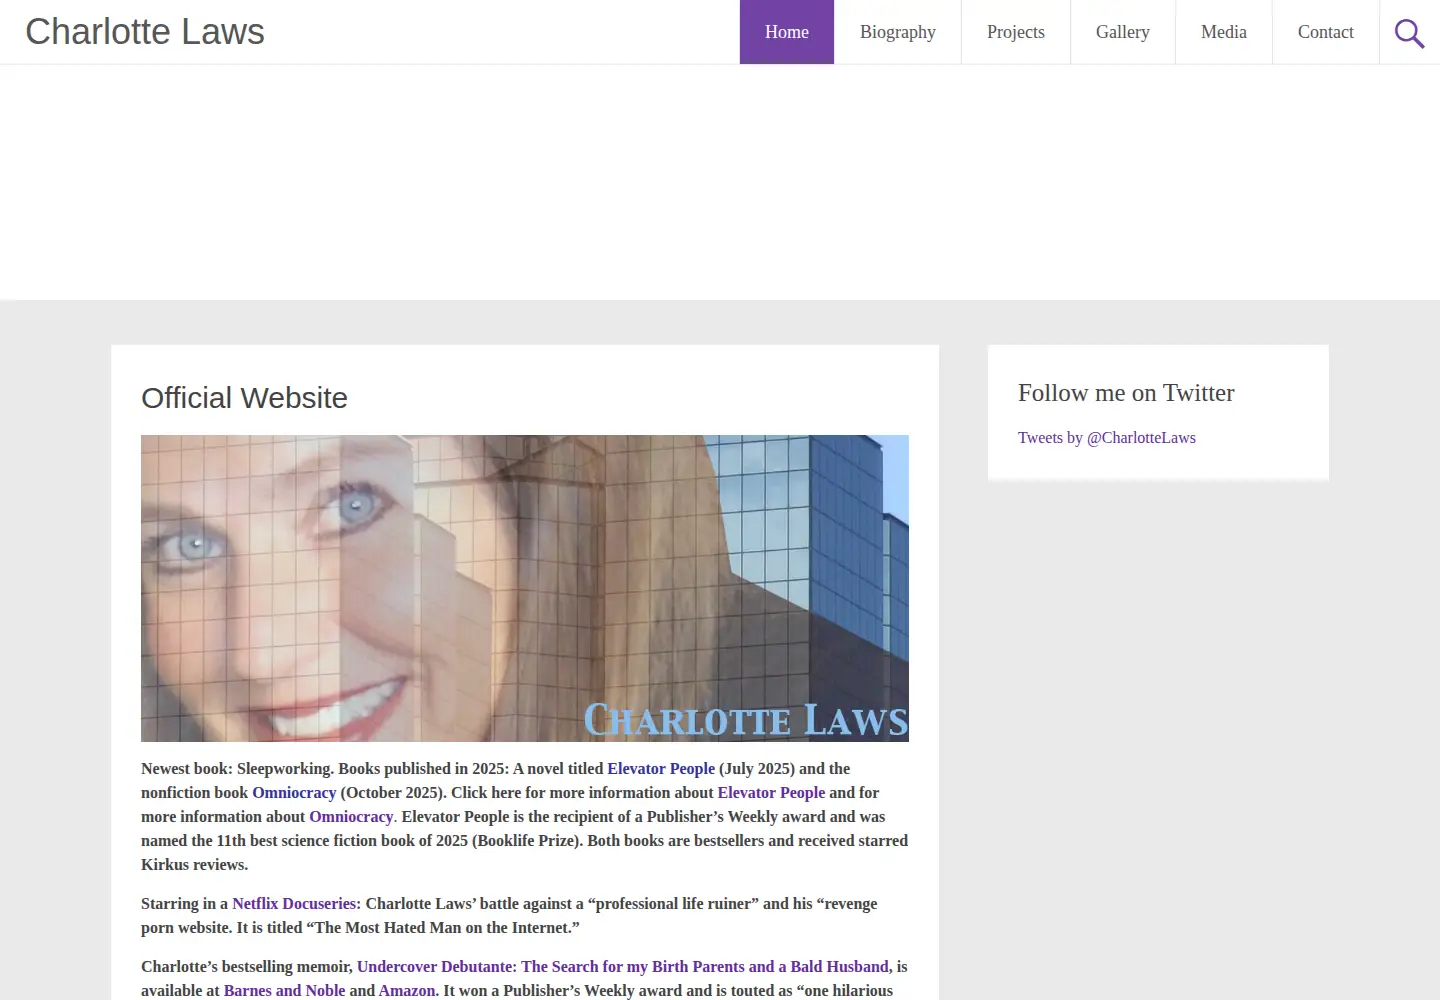
Task: Select the Home menu item
Action: tap(787, 32)
